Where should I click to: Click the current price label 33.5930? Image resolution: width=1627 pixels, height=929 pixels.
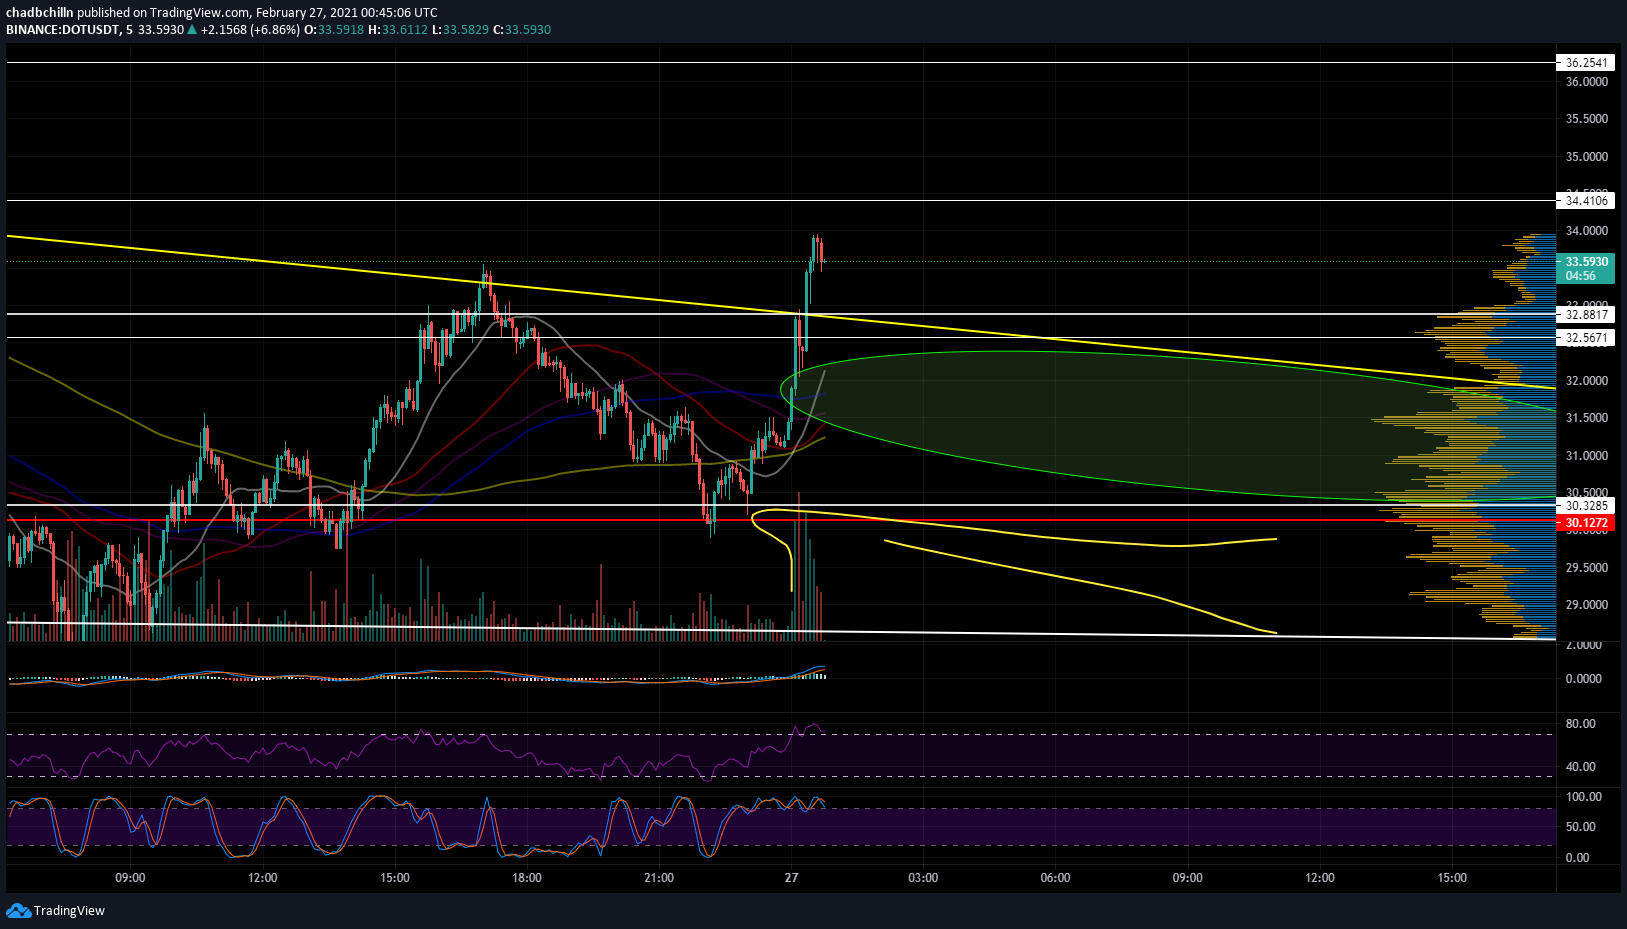(x=1586, y=262)
